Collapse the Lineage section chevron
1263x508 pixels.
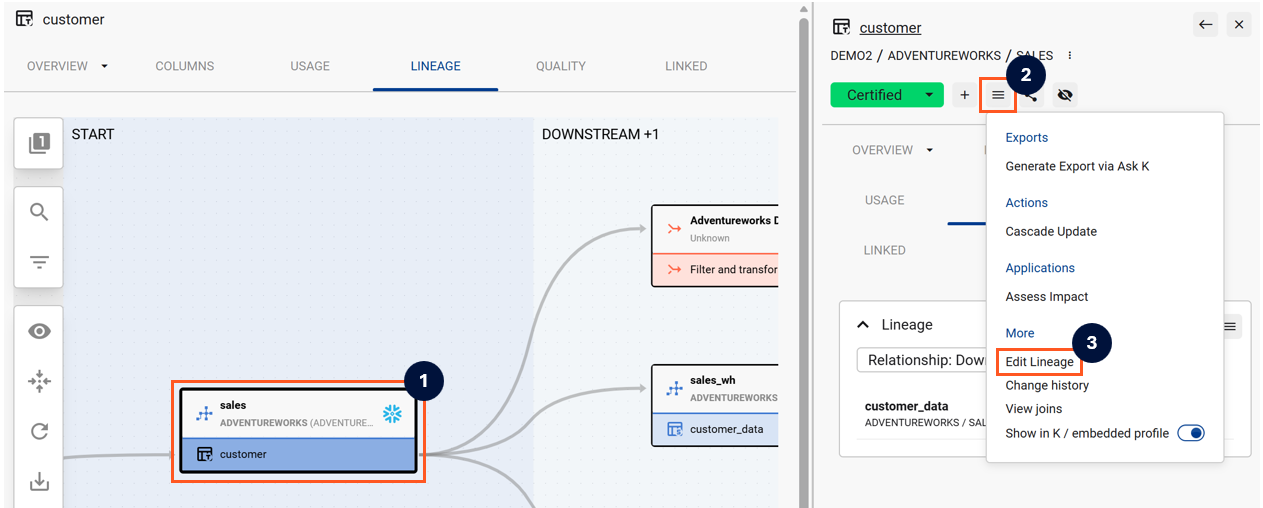pyautogui.click(x=862, y=325)
